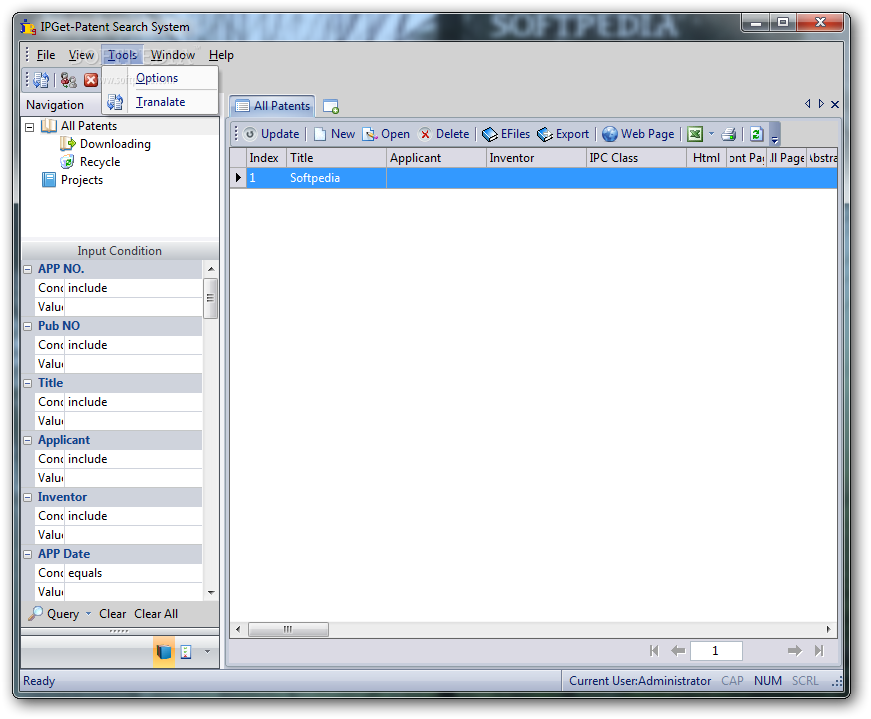Open the patent toolbar overflow options
This screenshot has height=719, width=871.
tap(774, 134)
